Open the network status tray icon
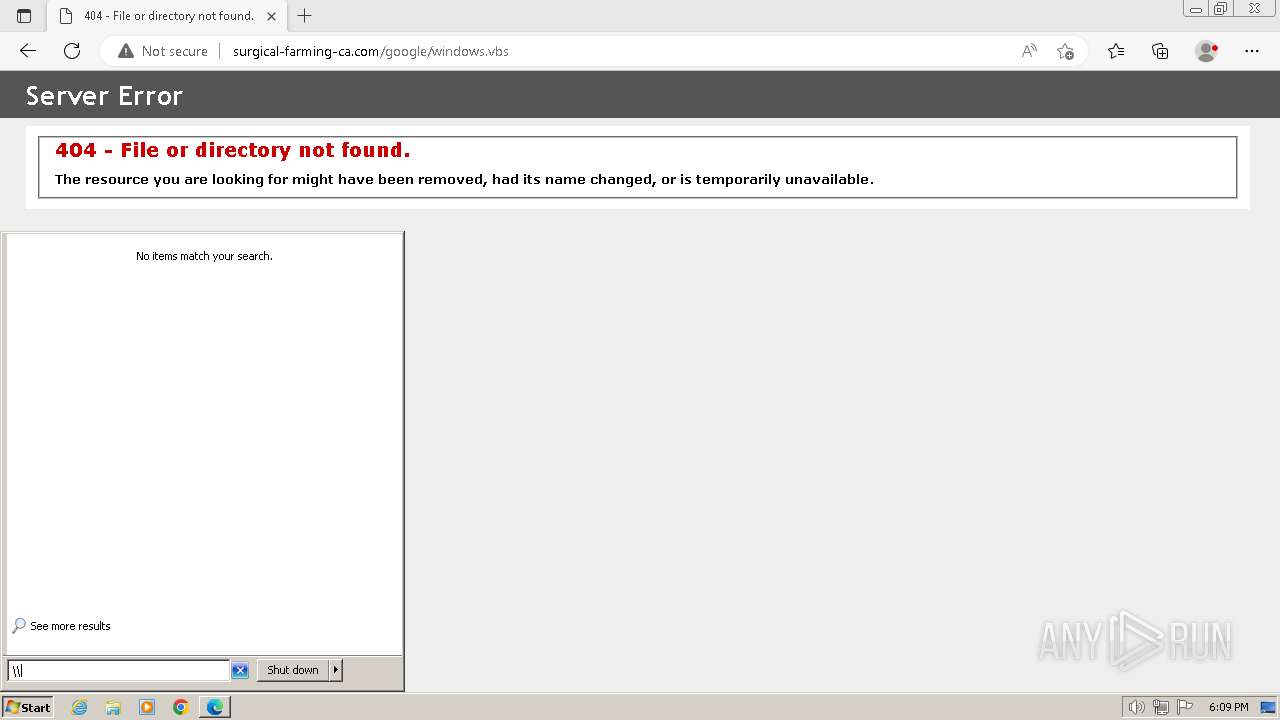The width and height of the screenshot is (1280, 720). click(x=1161, y=707)
